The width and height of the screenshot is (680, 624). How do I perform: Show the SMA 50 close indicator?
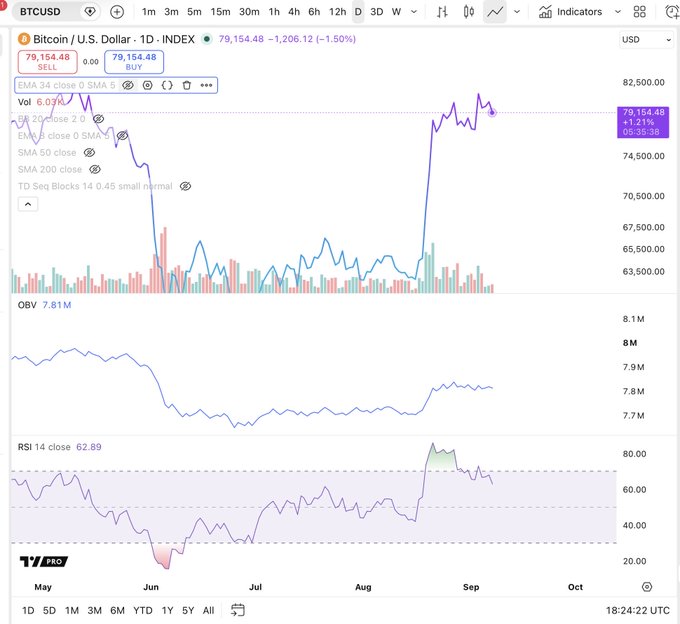click(89, 153)
